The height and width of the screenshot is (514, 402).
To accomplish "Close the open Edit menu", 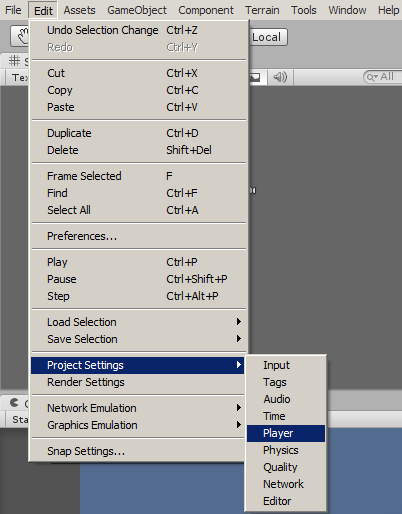I will (x=43, y=10).
